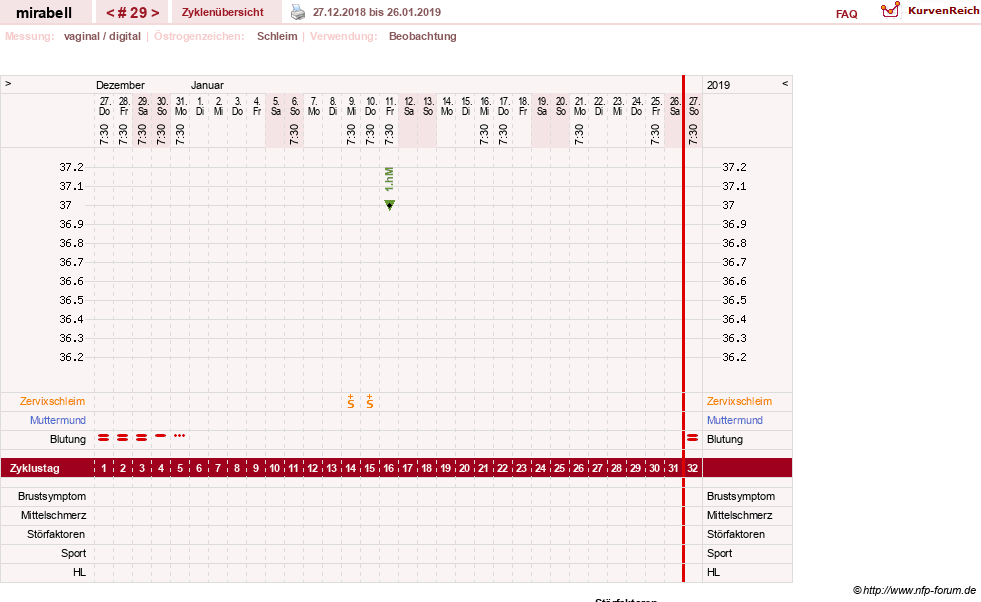The image size is (981, 602).
Task: Click the bleeding mark on cycle day 1
Action: pyautogui.click(x=104, y=437)
